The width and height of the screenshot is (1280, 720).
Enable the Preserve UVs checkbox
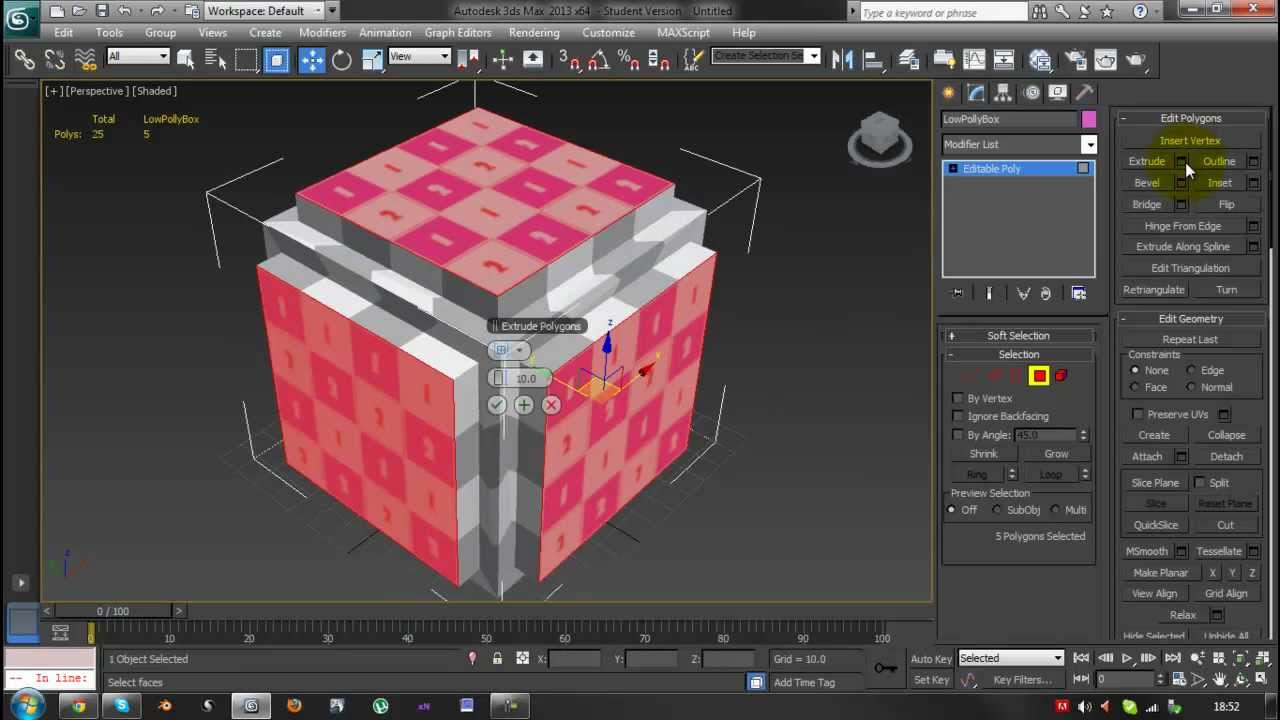tap(1138, 414)
